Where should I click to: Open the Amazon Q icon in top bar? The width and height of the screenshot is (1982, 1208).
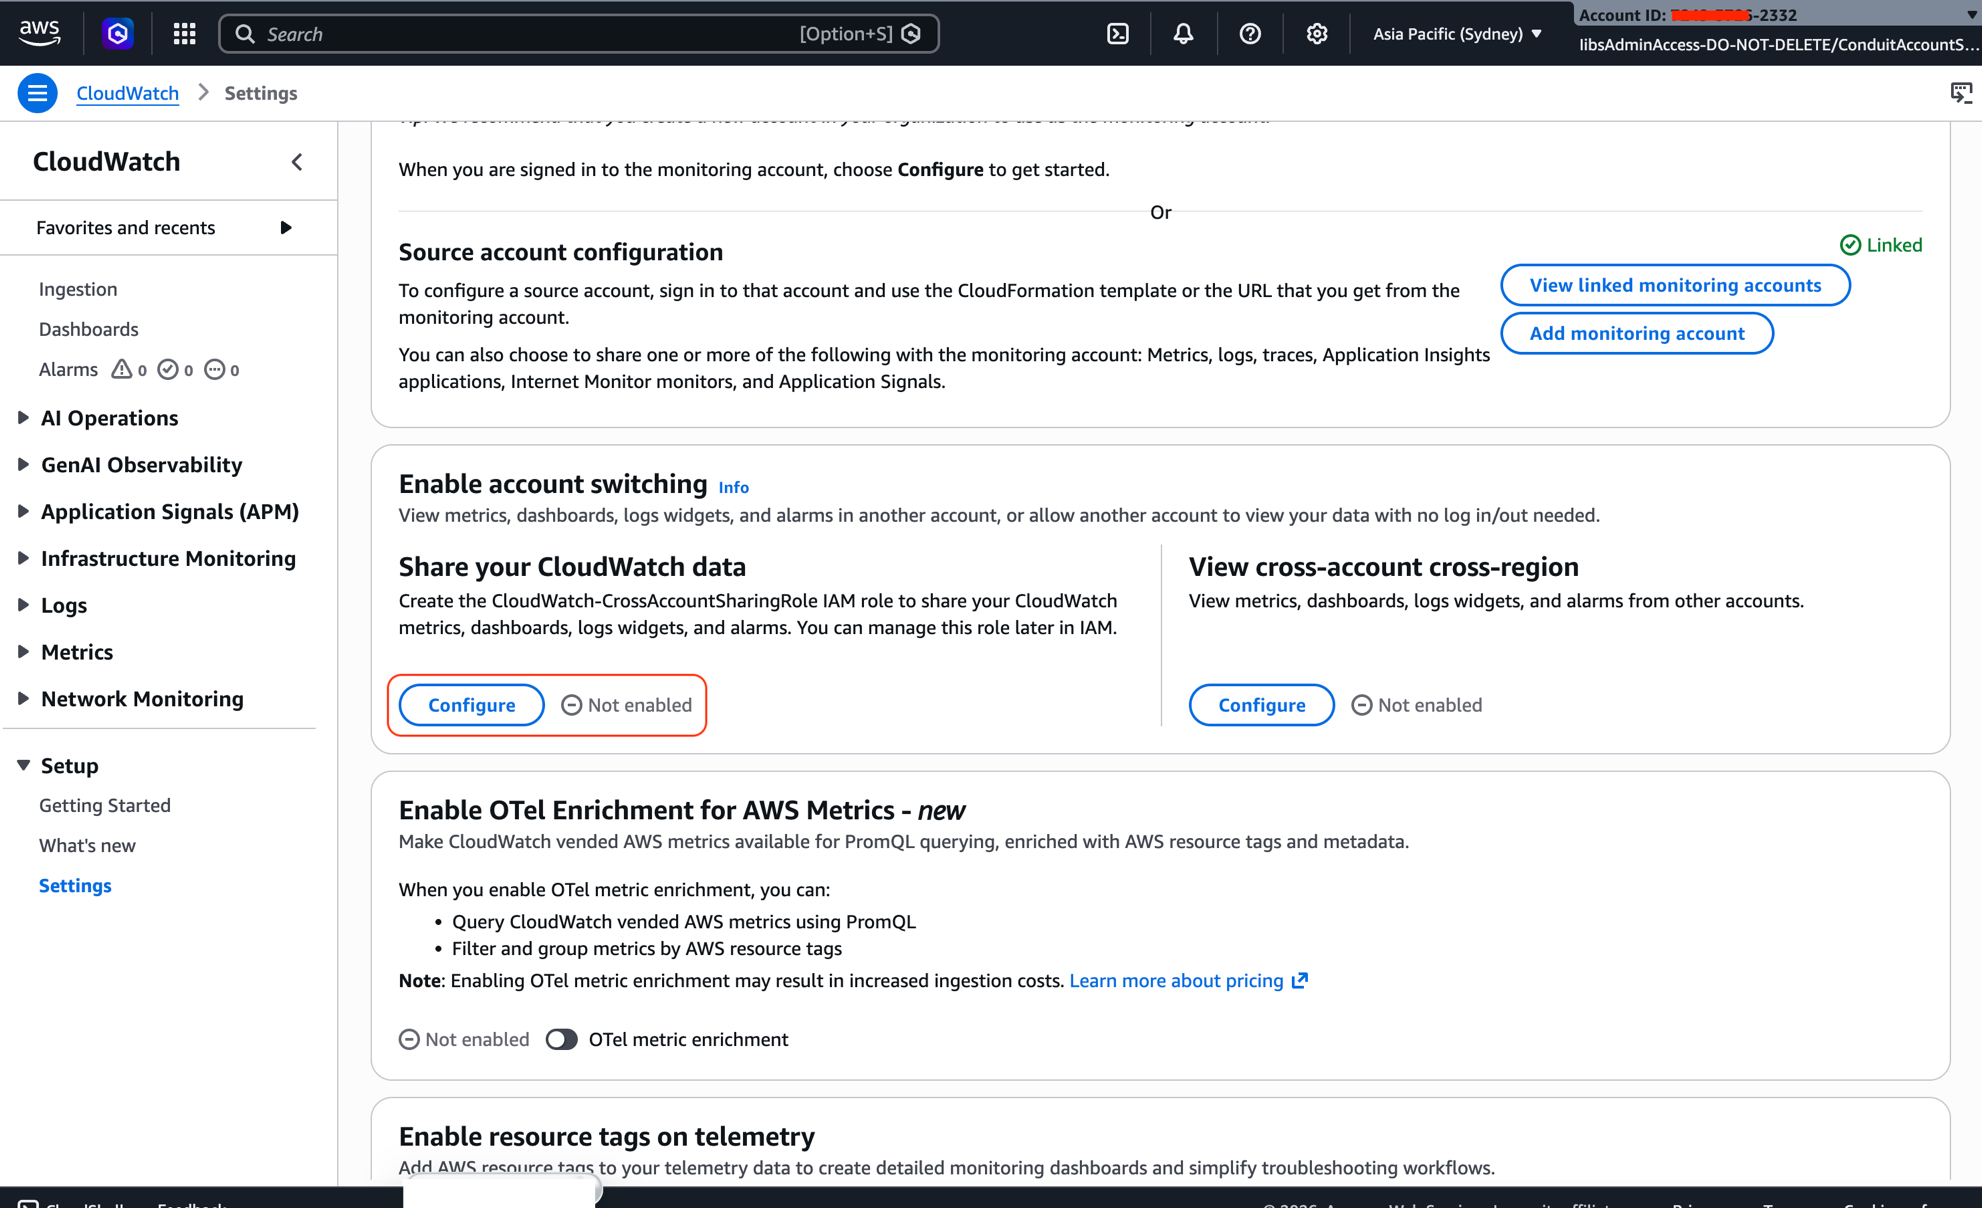(x=117, y=34)
